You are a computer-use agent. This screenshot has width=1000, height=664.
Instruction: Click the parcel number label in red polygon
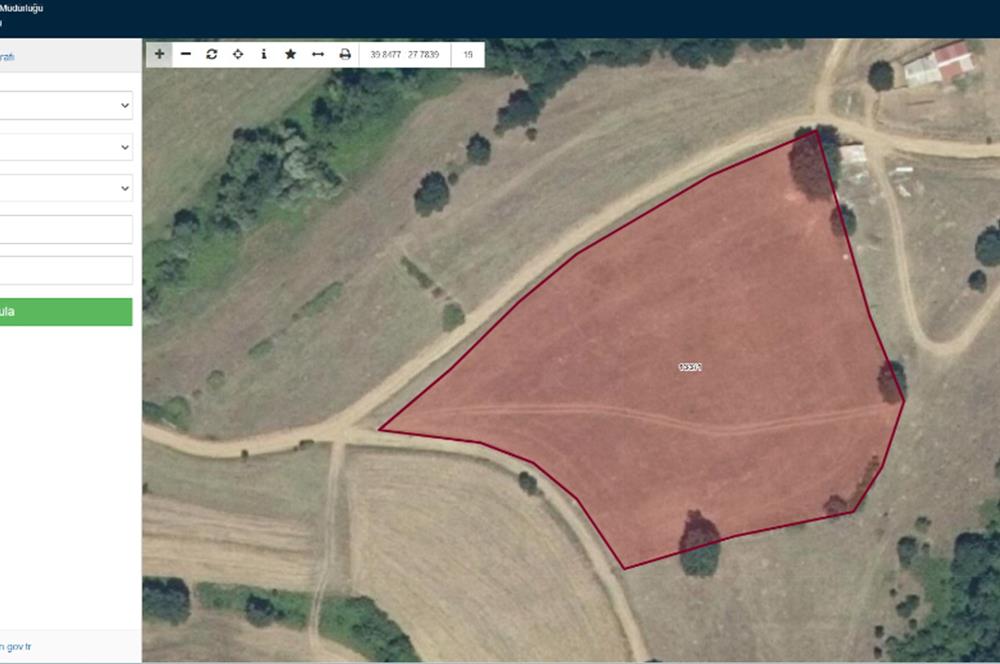tap(690, 367)
